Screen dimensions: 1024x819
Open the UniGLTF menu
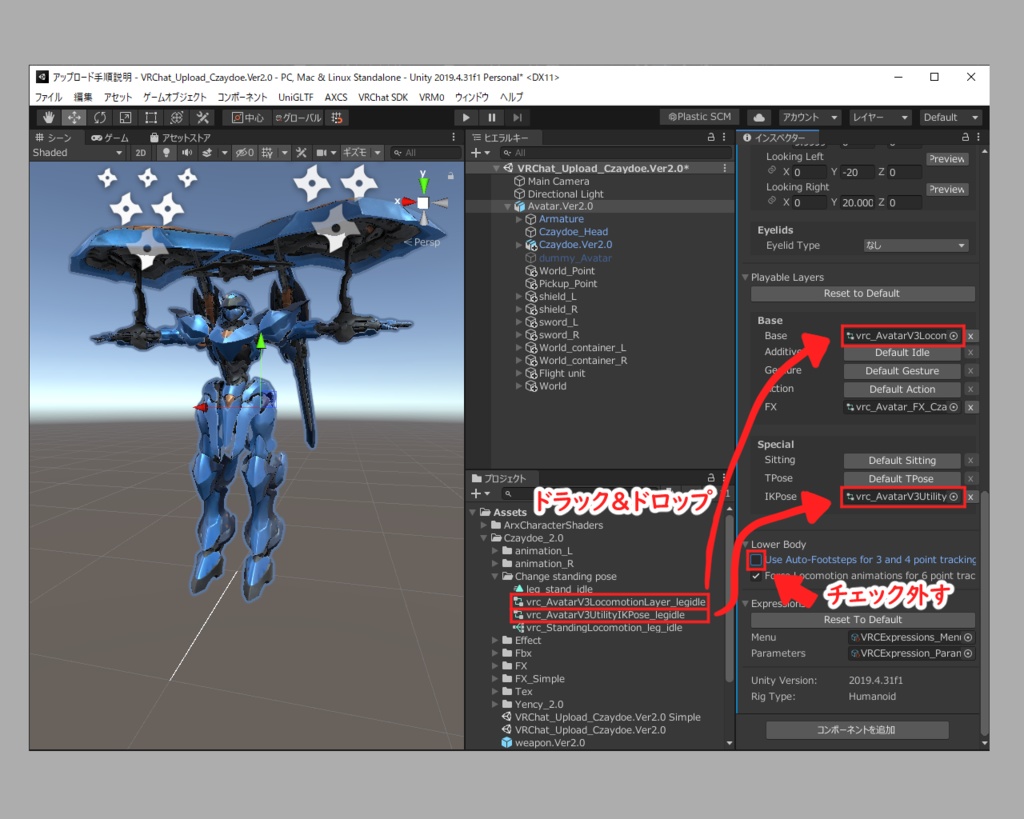296,97
